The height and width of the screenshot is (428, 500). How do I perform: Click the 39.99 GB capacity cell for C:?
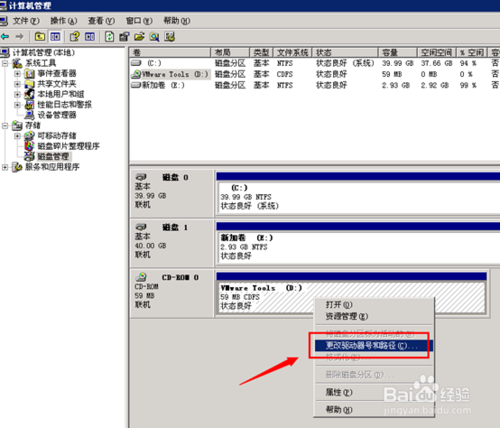tap(397, 63)
